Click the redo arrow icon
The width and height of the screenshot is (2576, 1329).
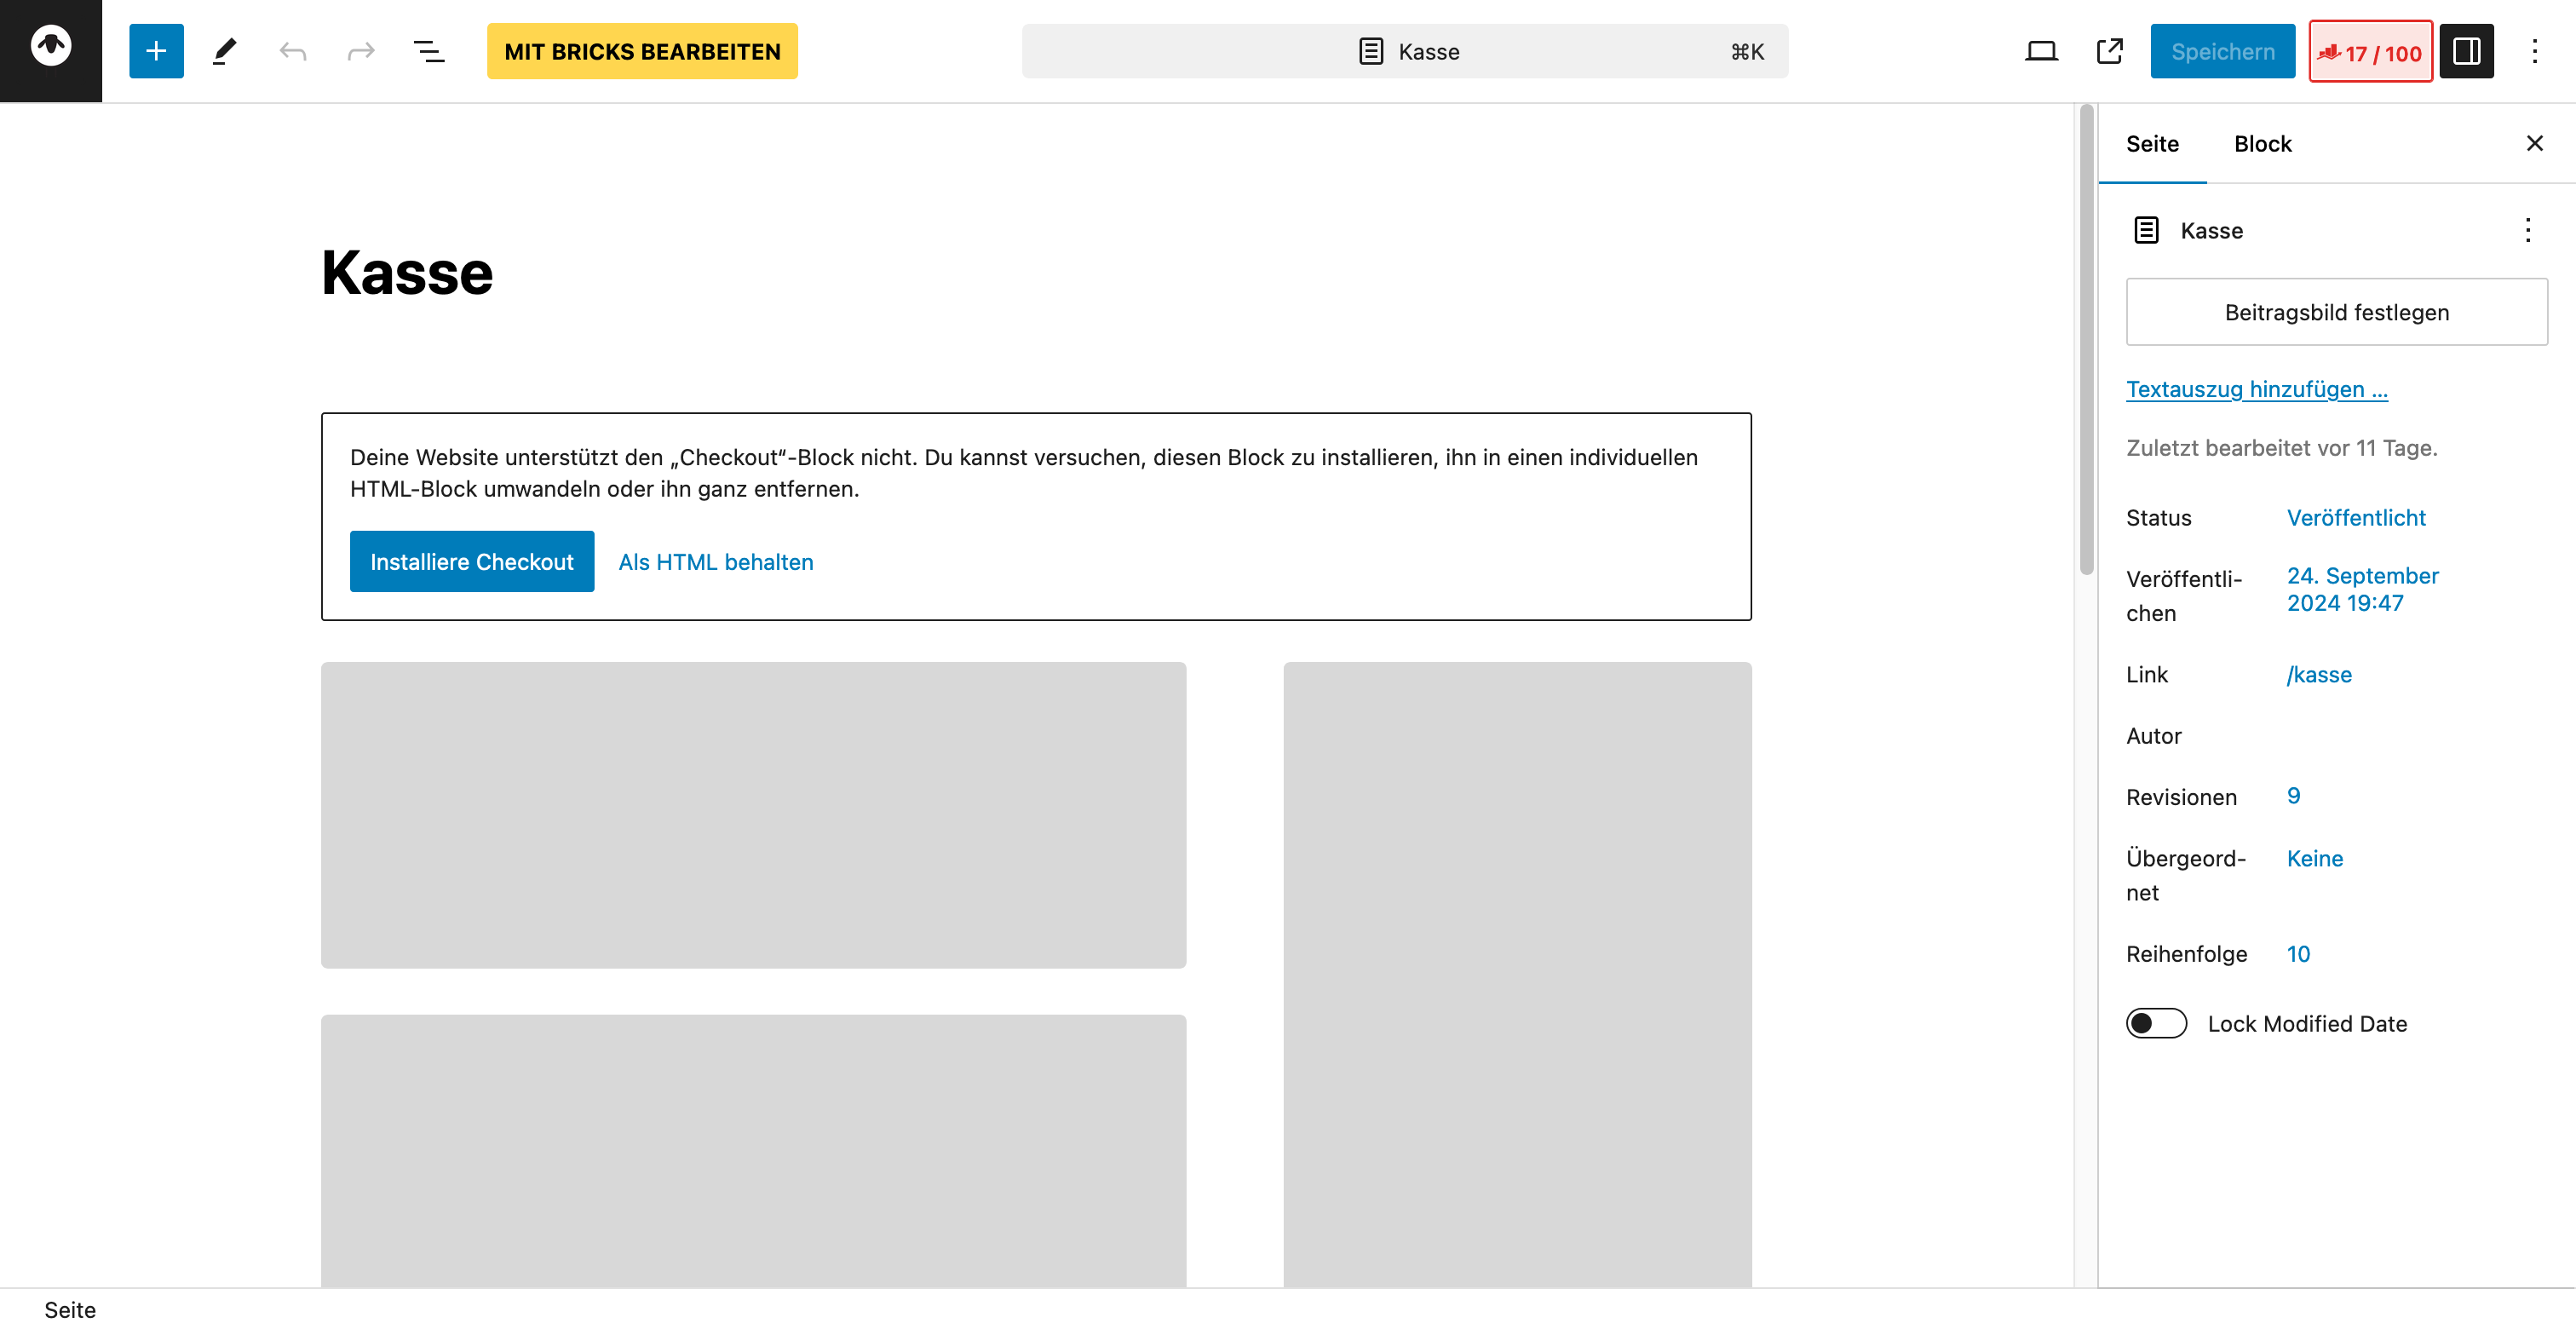click(x=360, y=51)
